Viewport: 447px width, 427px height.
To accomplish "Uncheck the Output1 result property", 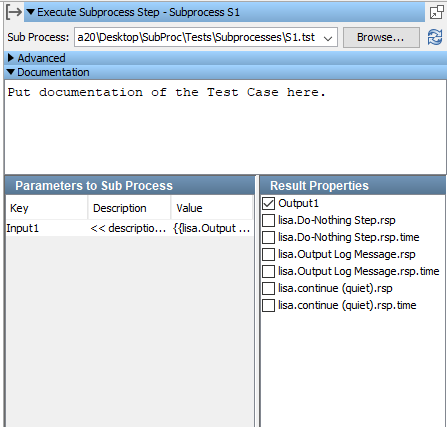I will point(268,203).
